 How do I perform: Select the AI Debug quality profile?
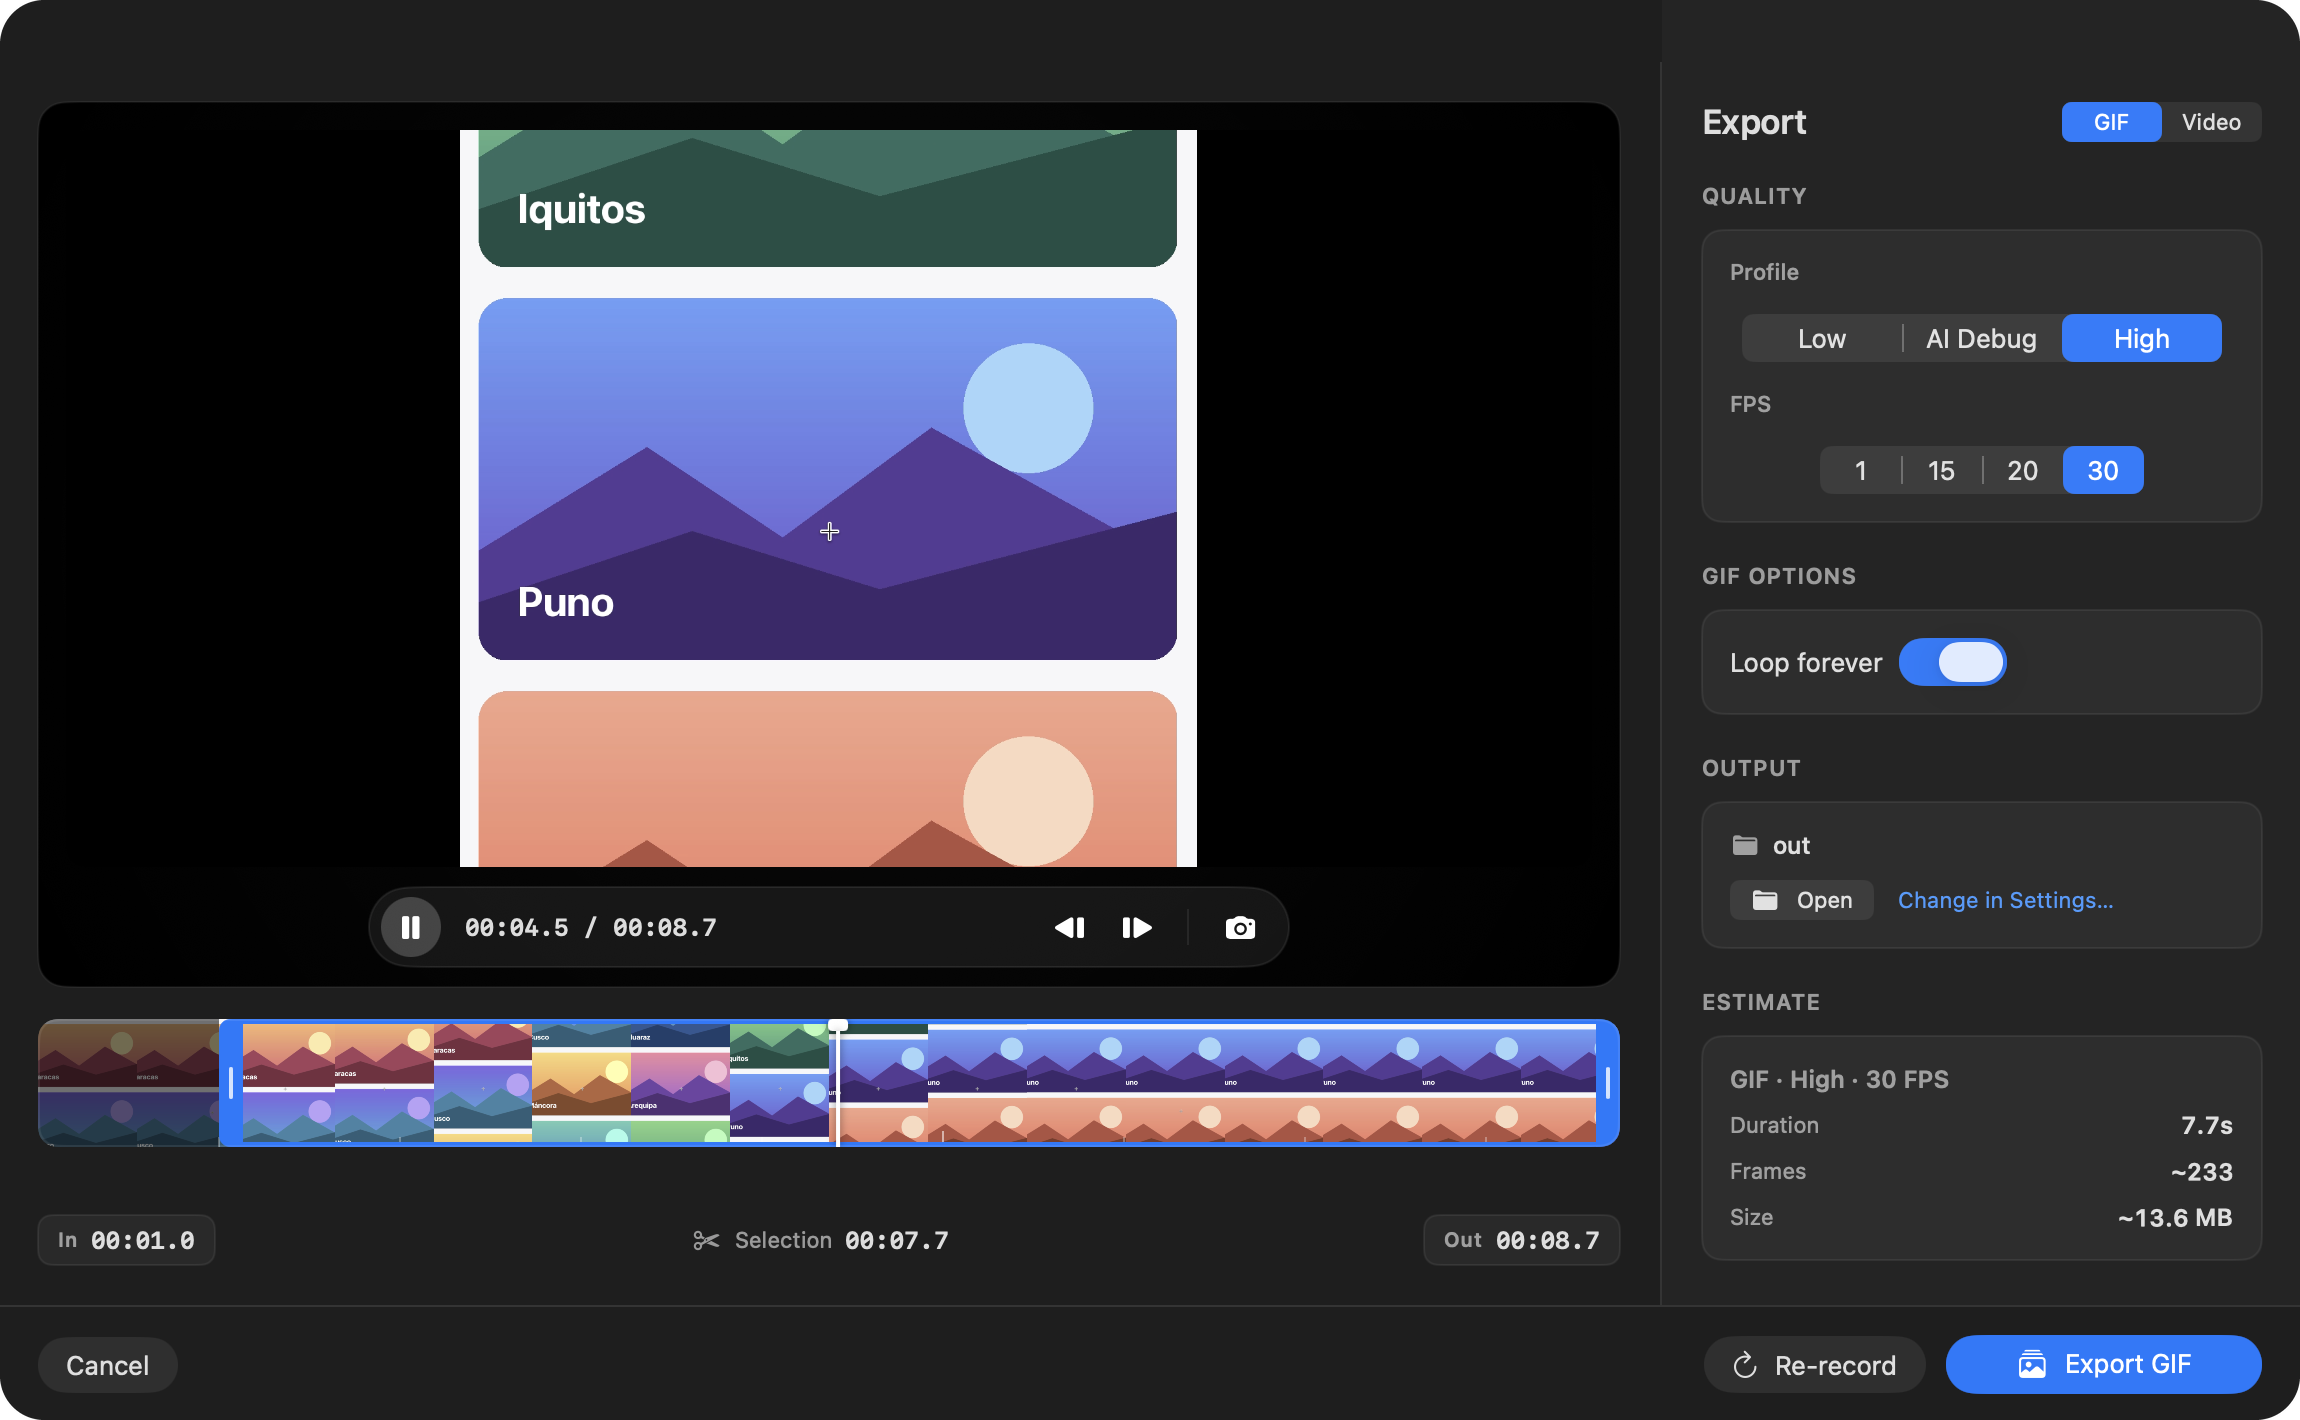click(1981, 339)
